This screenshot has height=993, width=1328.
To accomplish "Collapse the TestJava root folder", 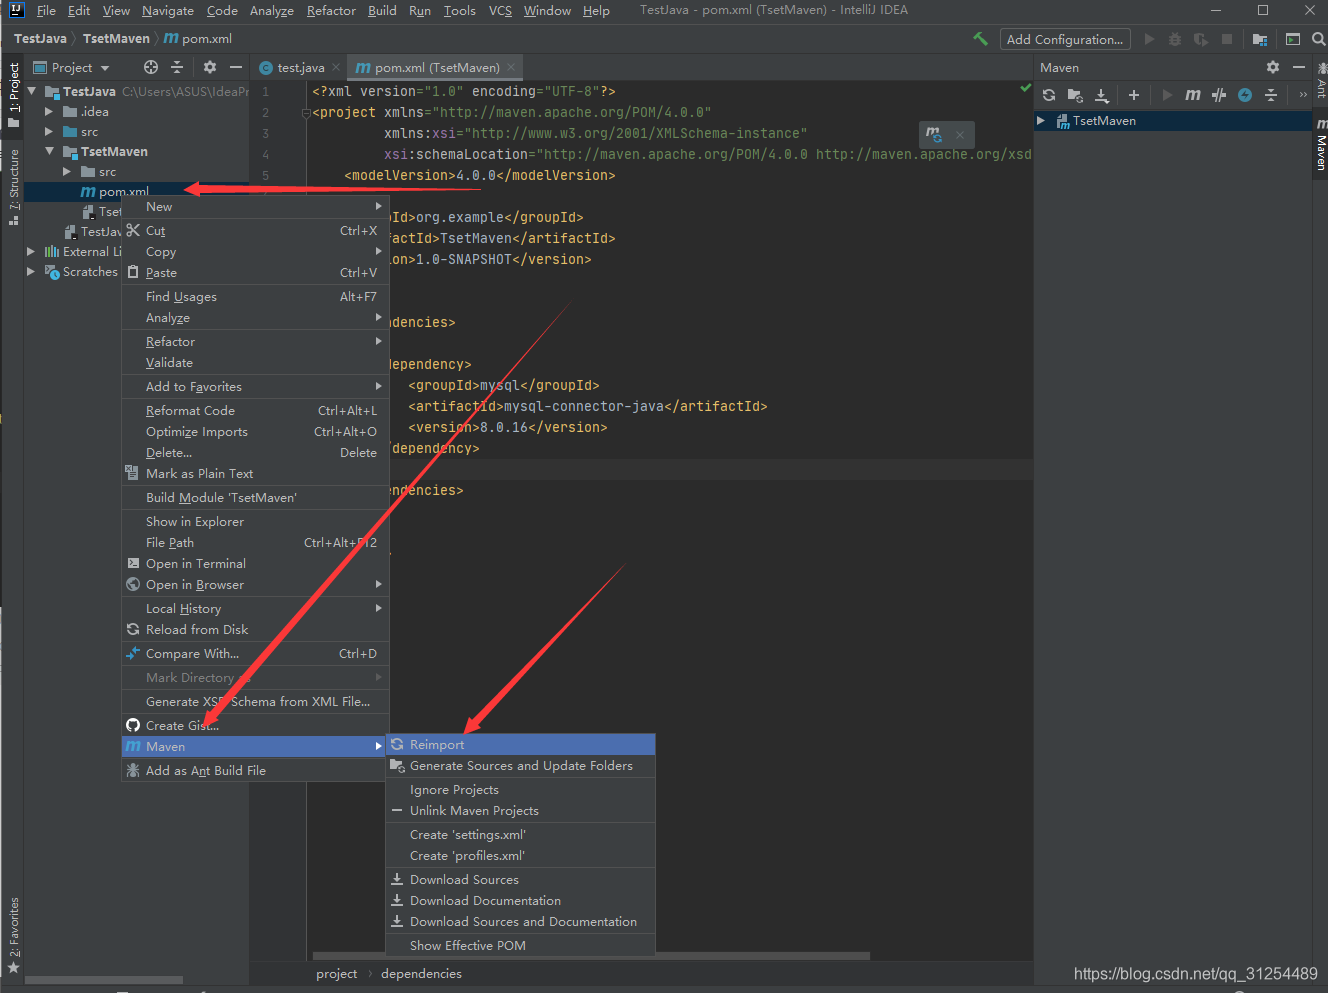I will point(31,91).
